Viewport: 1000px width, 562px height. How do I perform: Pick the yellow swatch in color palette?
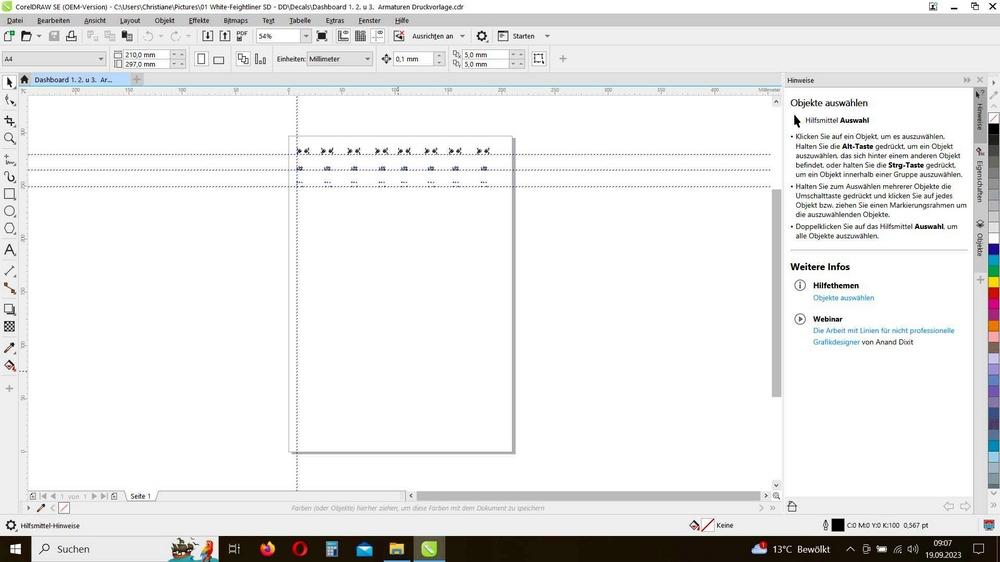[994, 281]
